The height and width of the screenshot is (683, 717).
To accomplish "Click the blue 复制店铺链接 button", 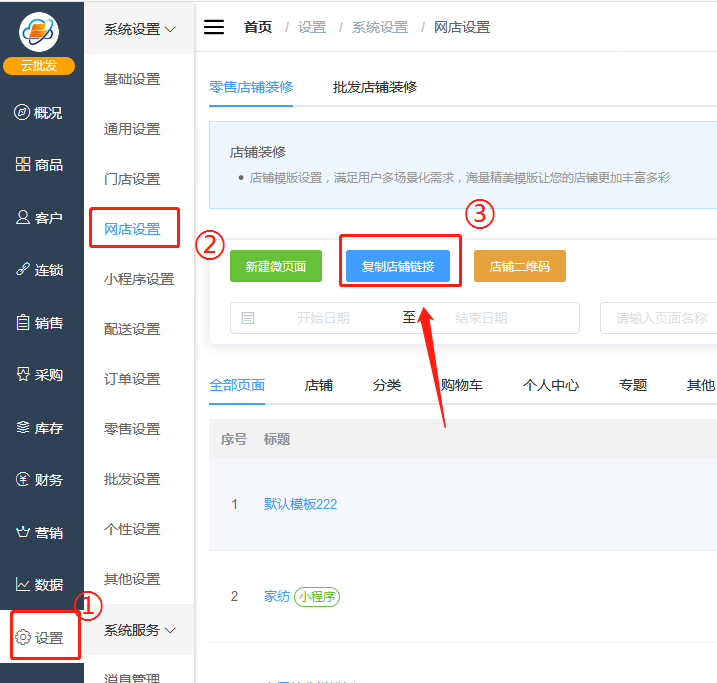I will coord(397,267).
